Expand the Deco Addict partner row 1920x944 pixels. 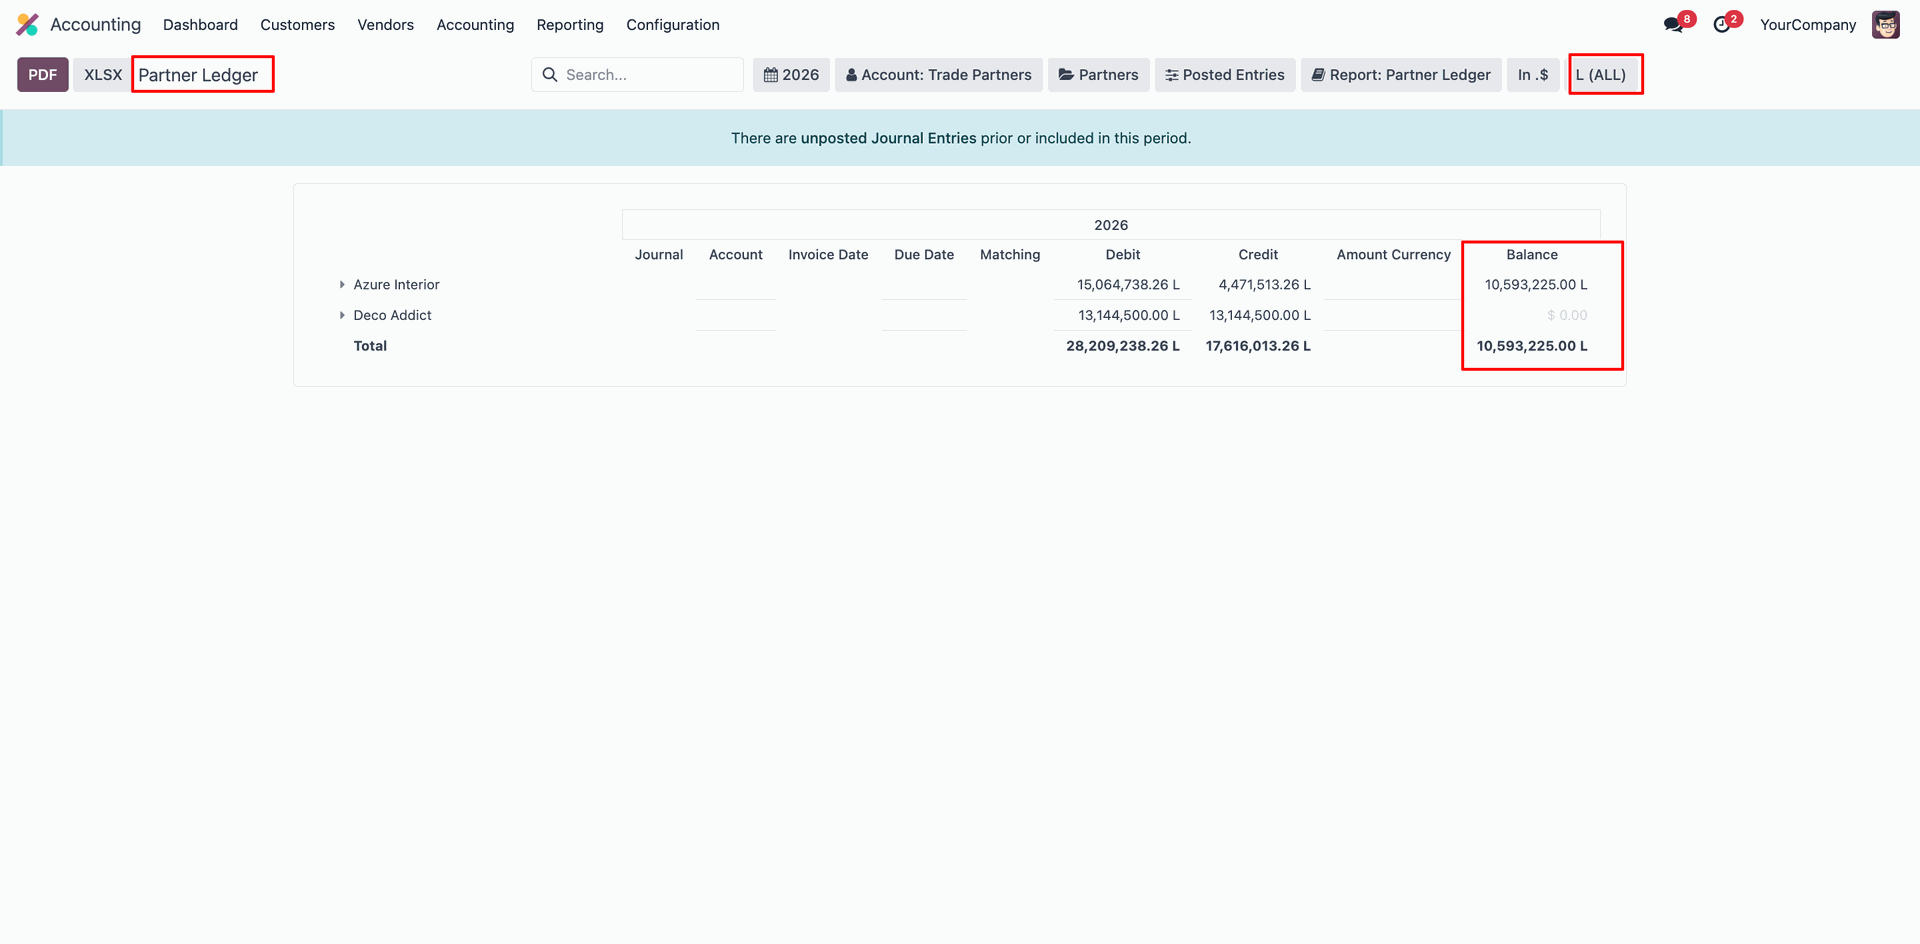pos(342,316)
